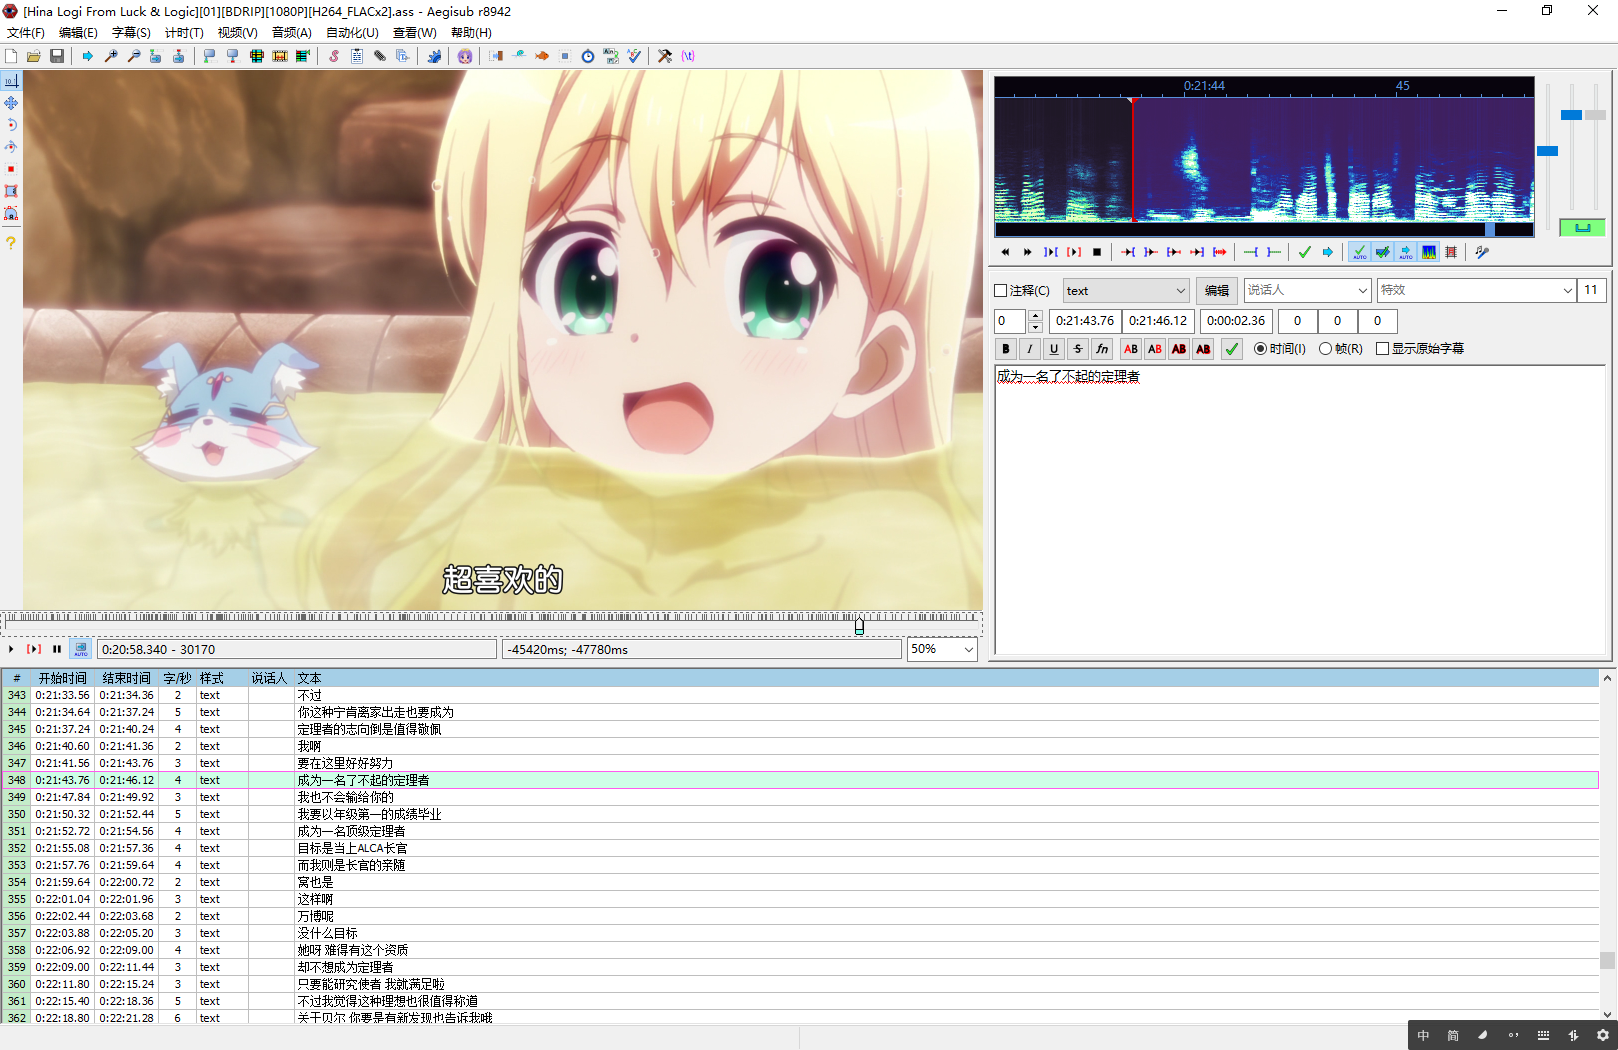
Task: Launch the ASSDraw3 character icon
Action: 465,56
